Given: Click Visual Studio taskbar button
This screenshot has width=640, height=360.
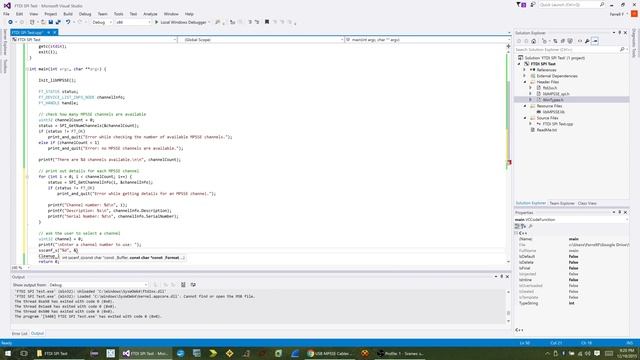Looking at the screenshot, I should coord(146,353).
